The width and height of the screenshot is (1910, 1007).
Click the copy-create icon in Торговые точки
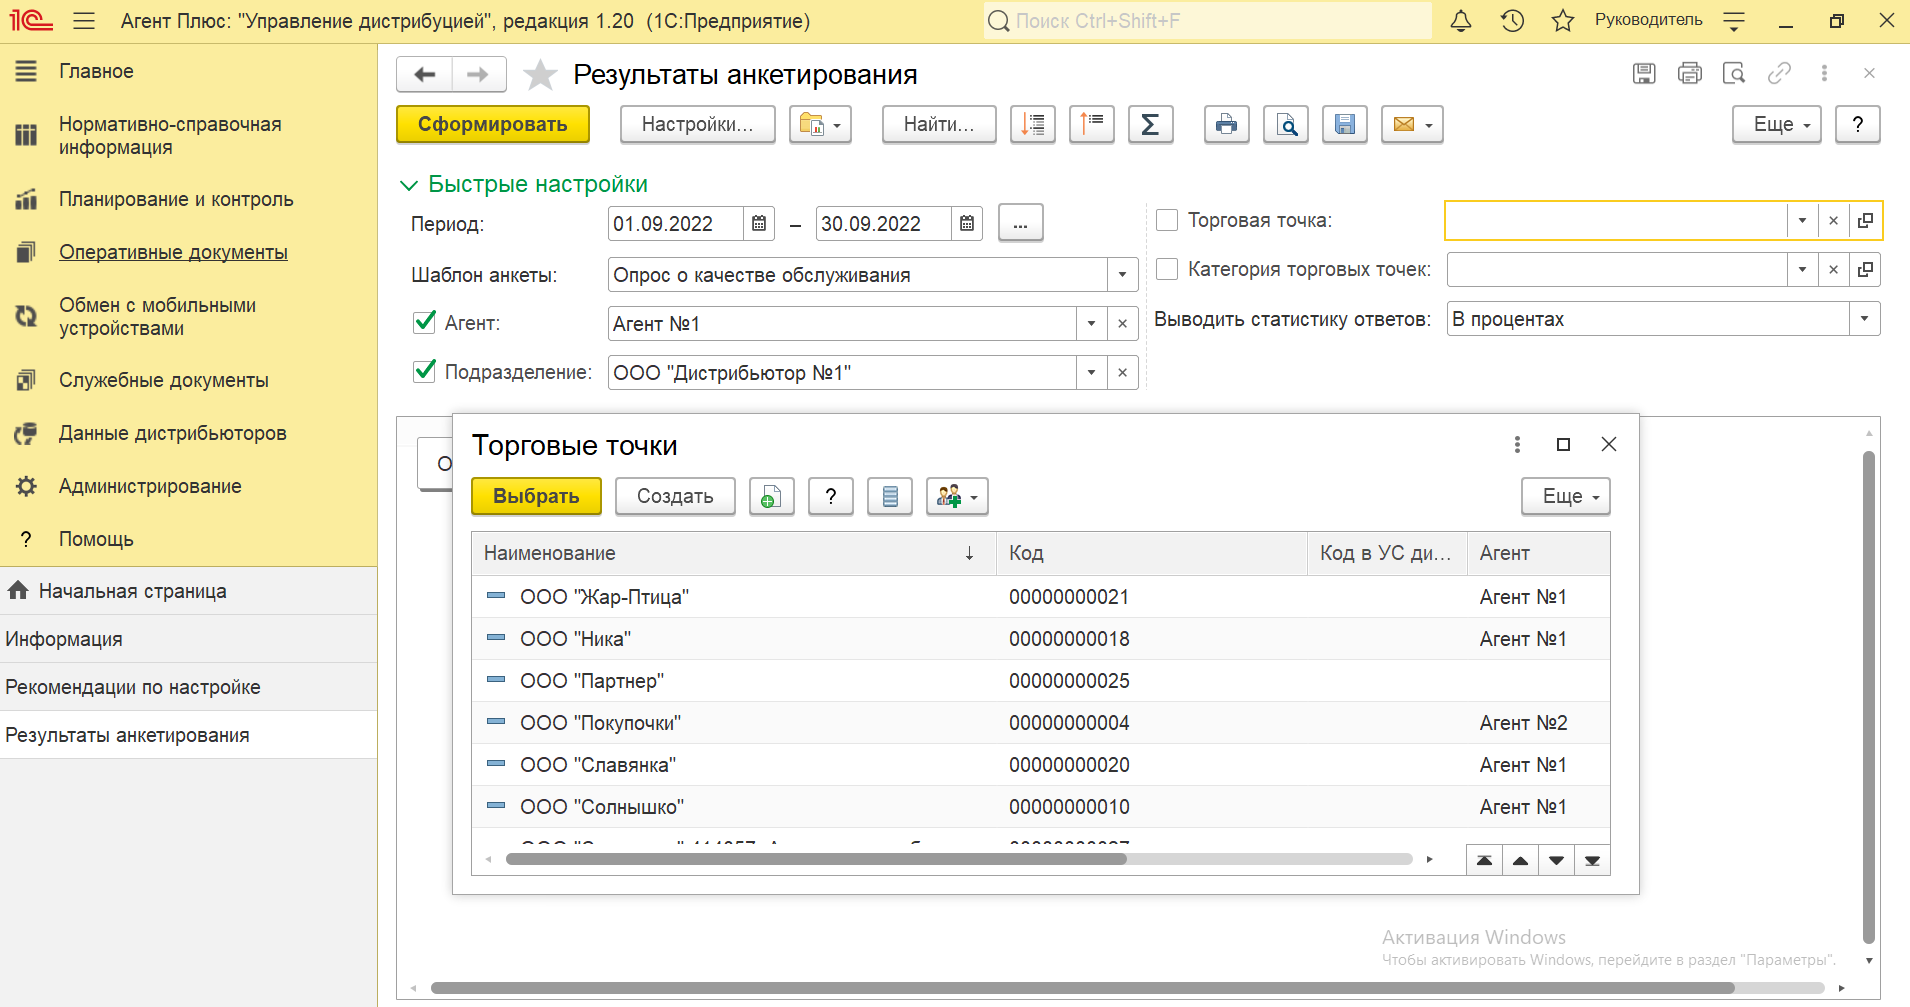click(x=772, y=496)
